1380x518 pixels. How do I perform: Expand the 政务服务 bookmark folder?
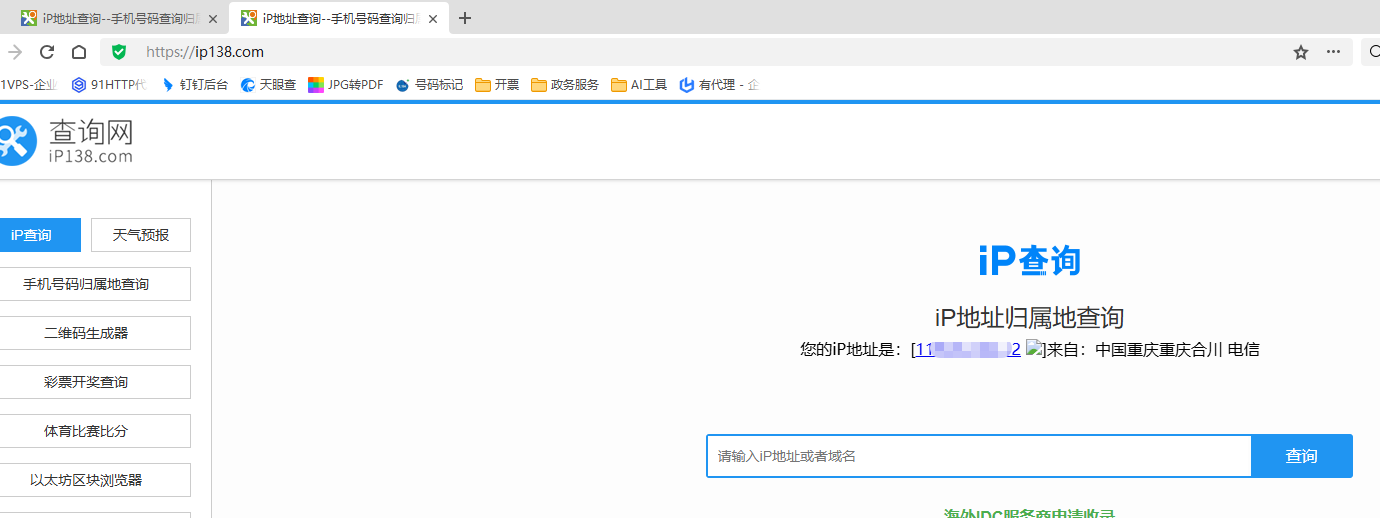coord(565,85)
